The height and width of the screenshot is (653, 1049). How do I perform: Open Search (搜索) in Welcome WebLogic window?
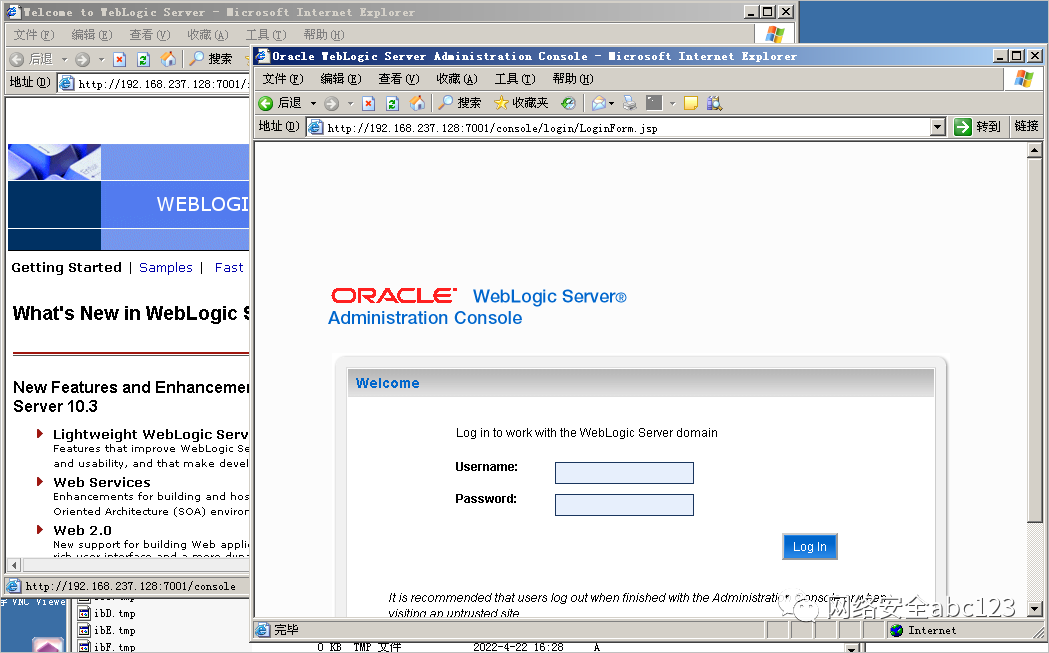[x=211, y=59]
